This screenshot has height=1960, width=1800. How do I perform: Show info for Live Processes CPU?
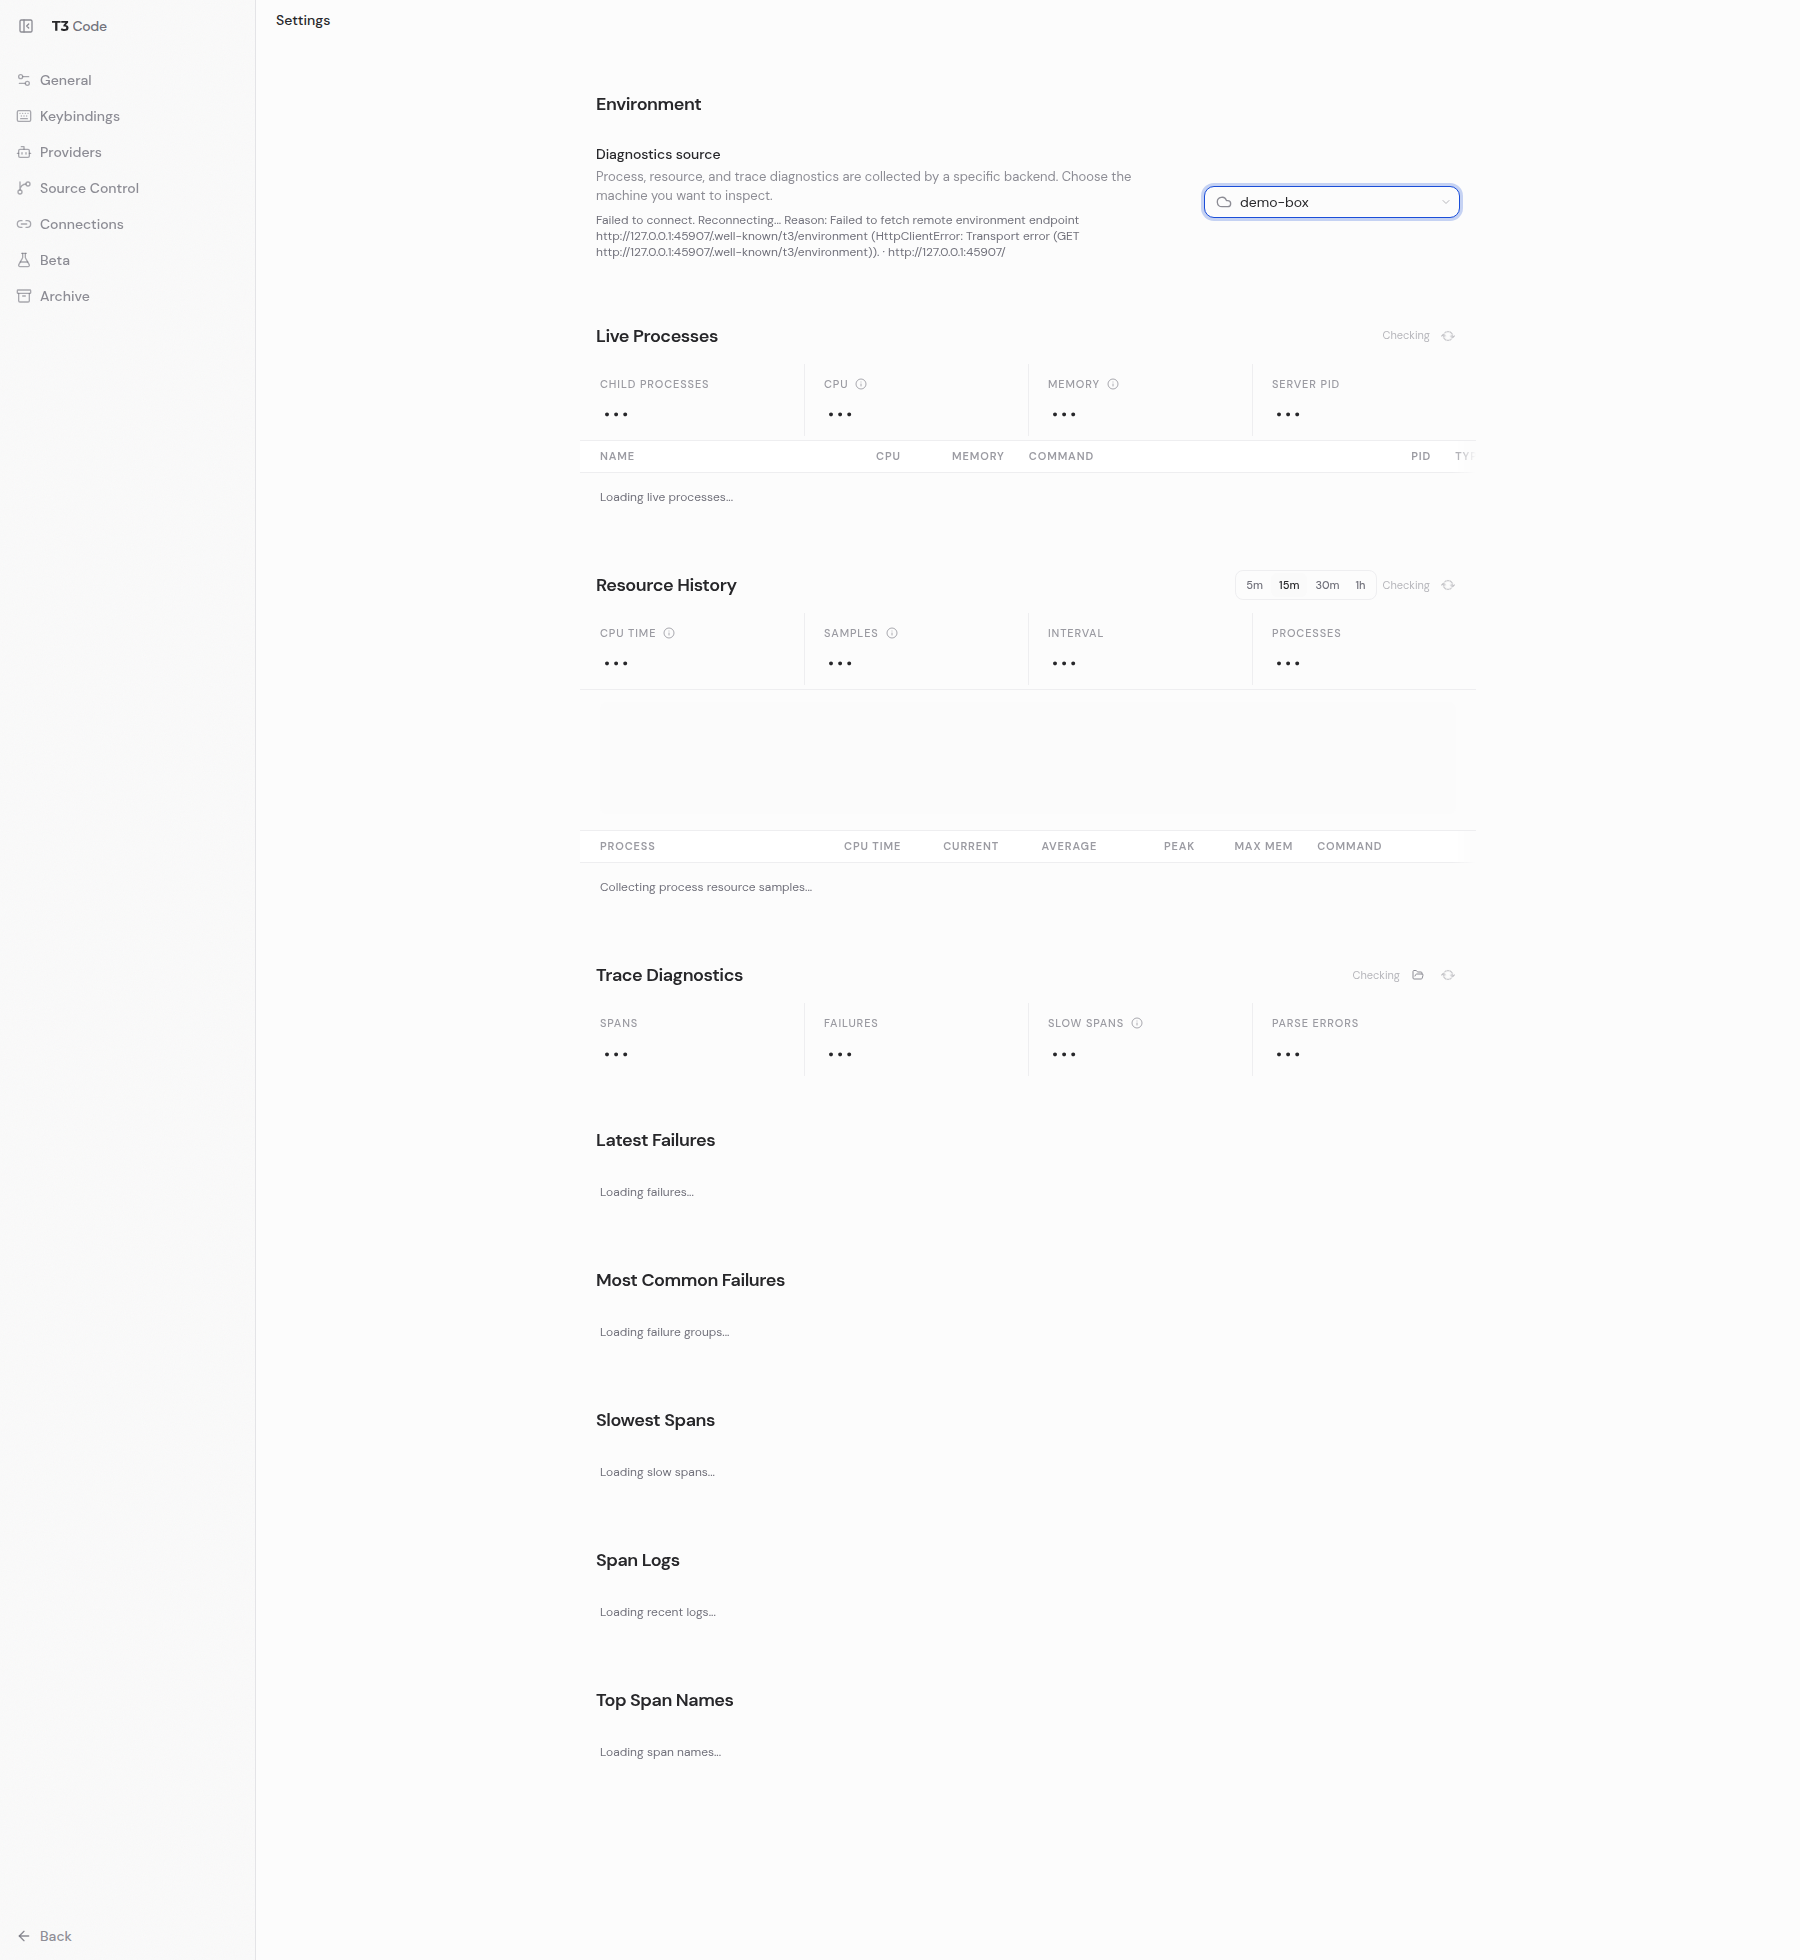(x=861, y=384)
